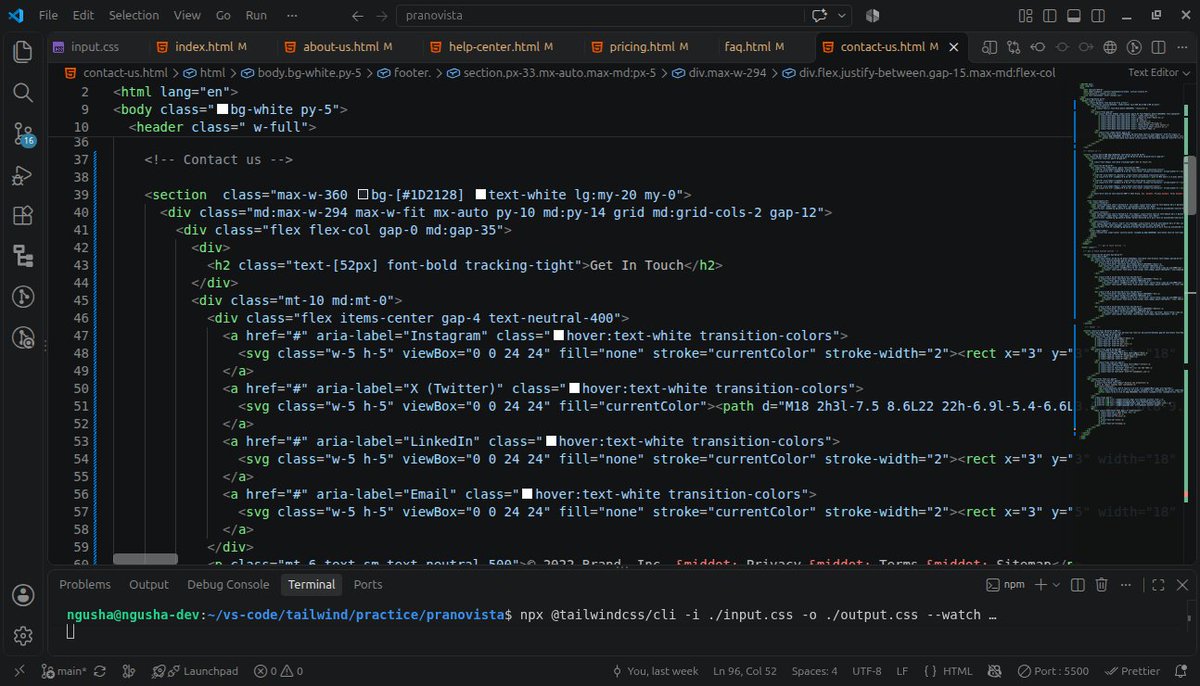Switch to the Debug Console tab
The width and height of the screenshot is (1200, 686).
pos(228,585)
